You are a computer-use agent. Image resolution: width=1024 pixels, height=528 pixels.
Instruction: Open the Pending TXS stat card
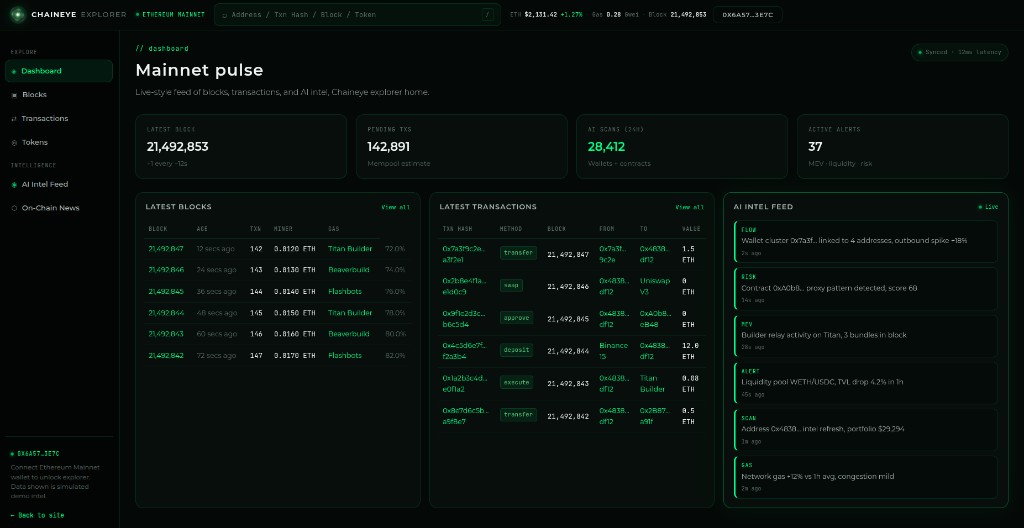(462, 146)
